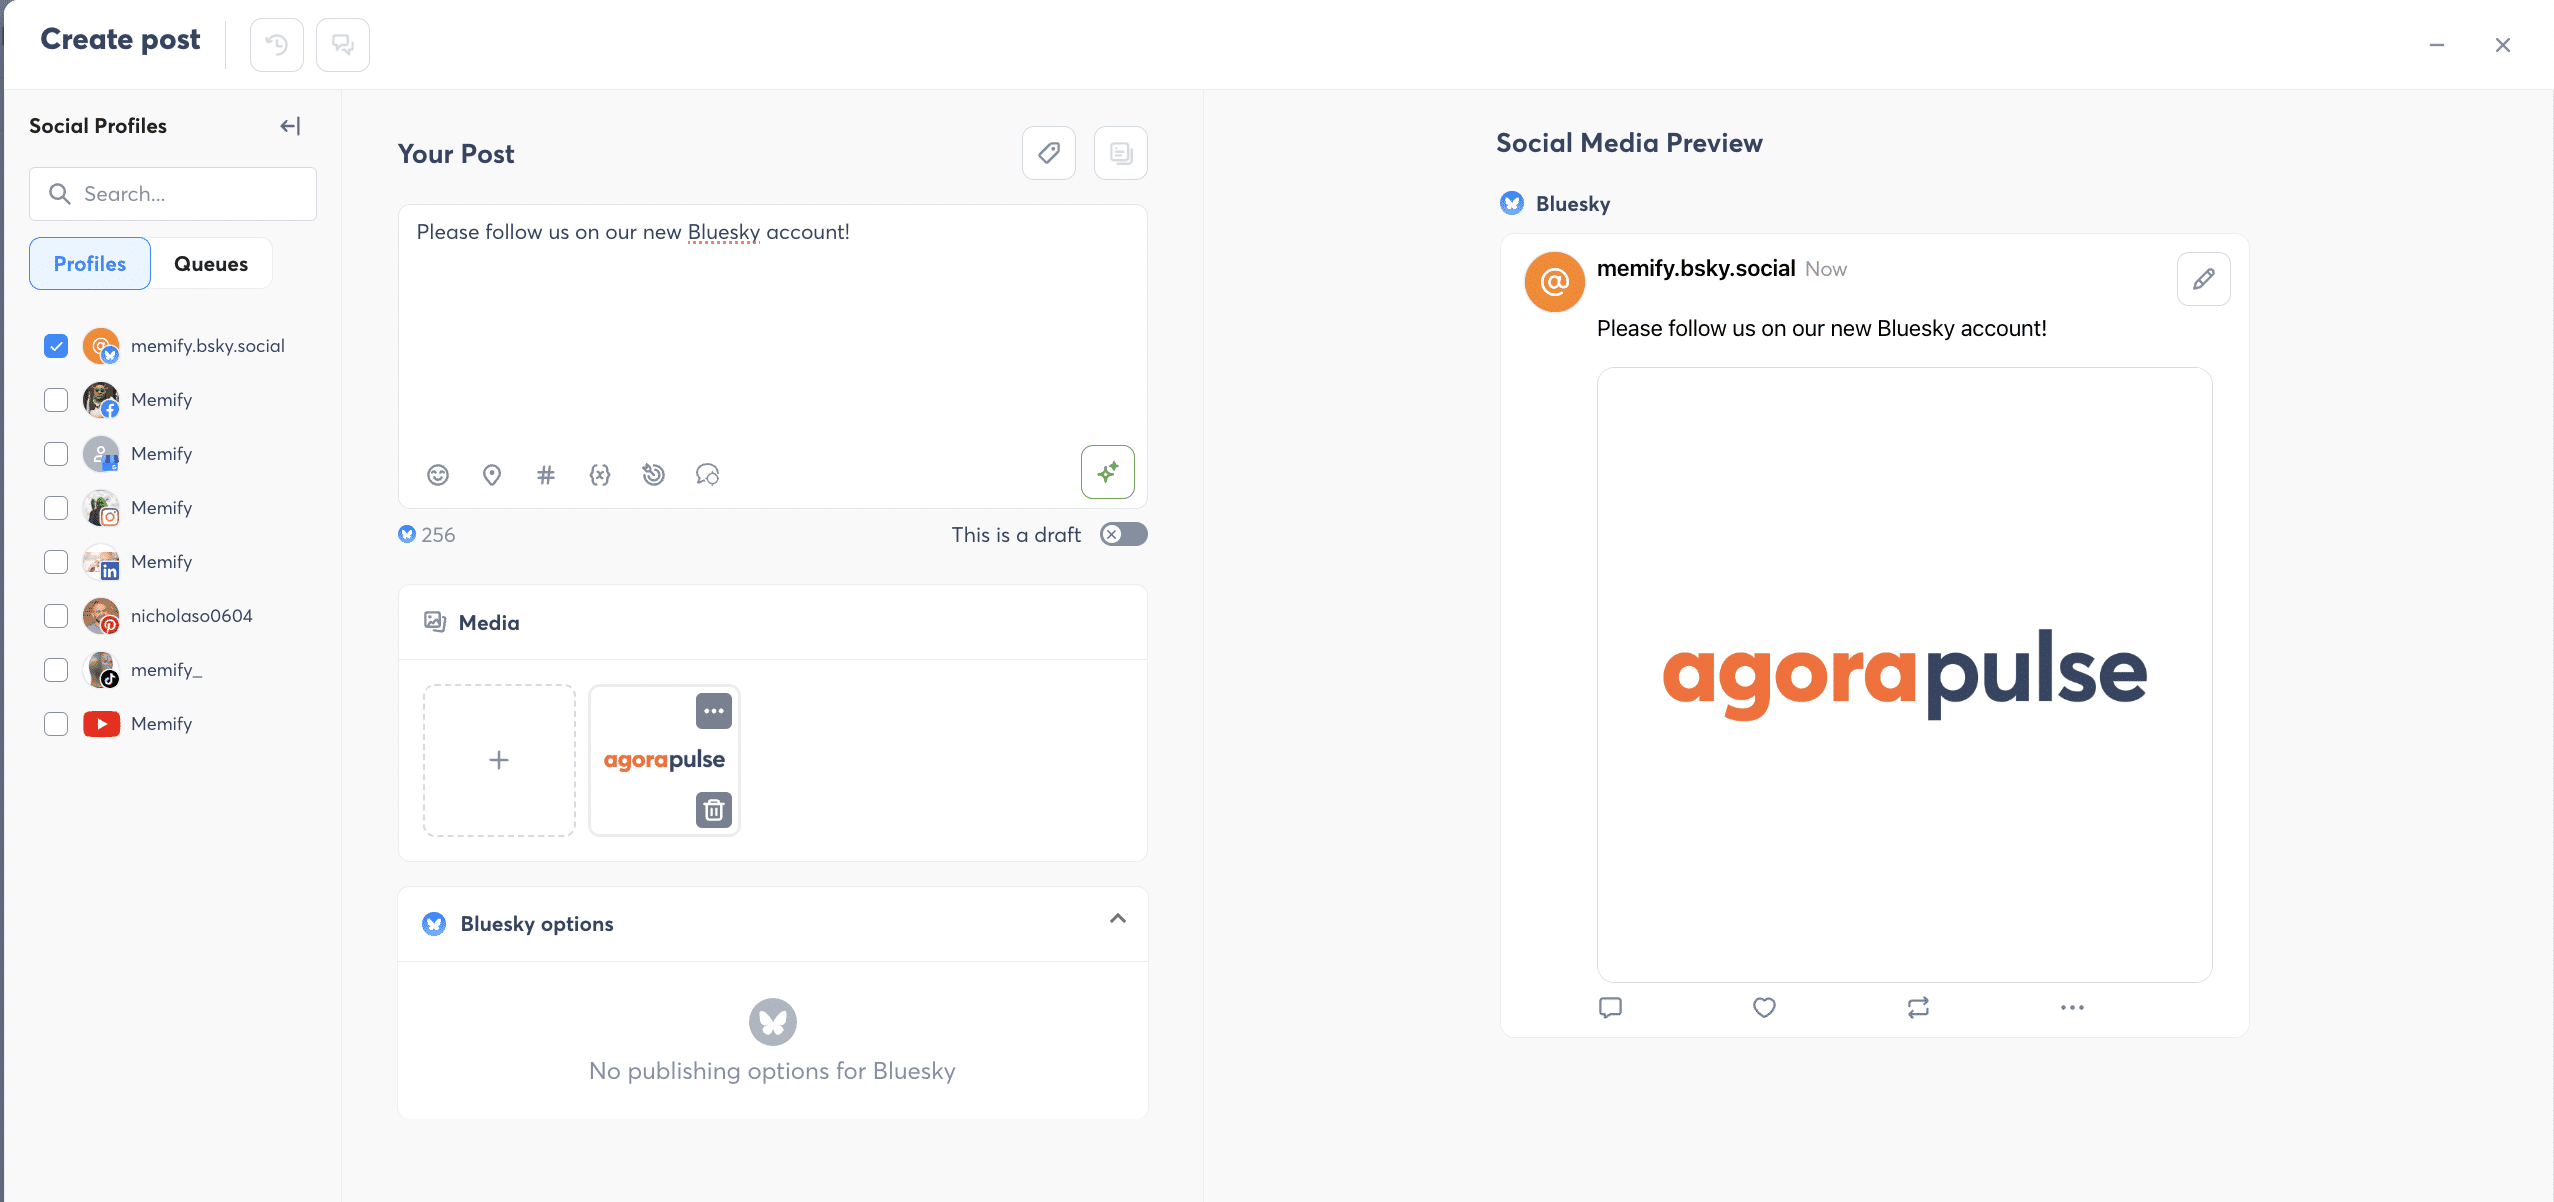Check the Facebook Memify profile checkbox

[56, 400]
